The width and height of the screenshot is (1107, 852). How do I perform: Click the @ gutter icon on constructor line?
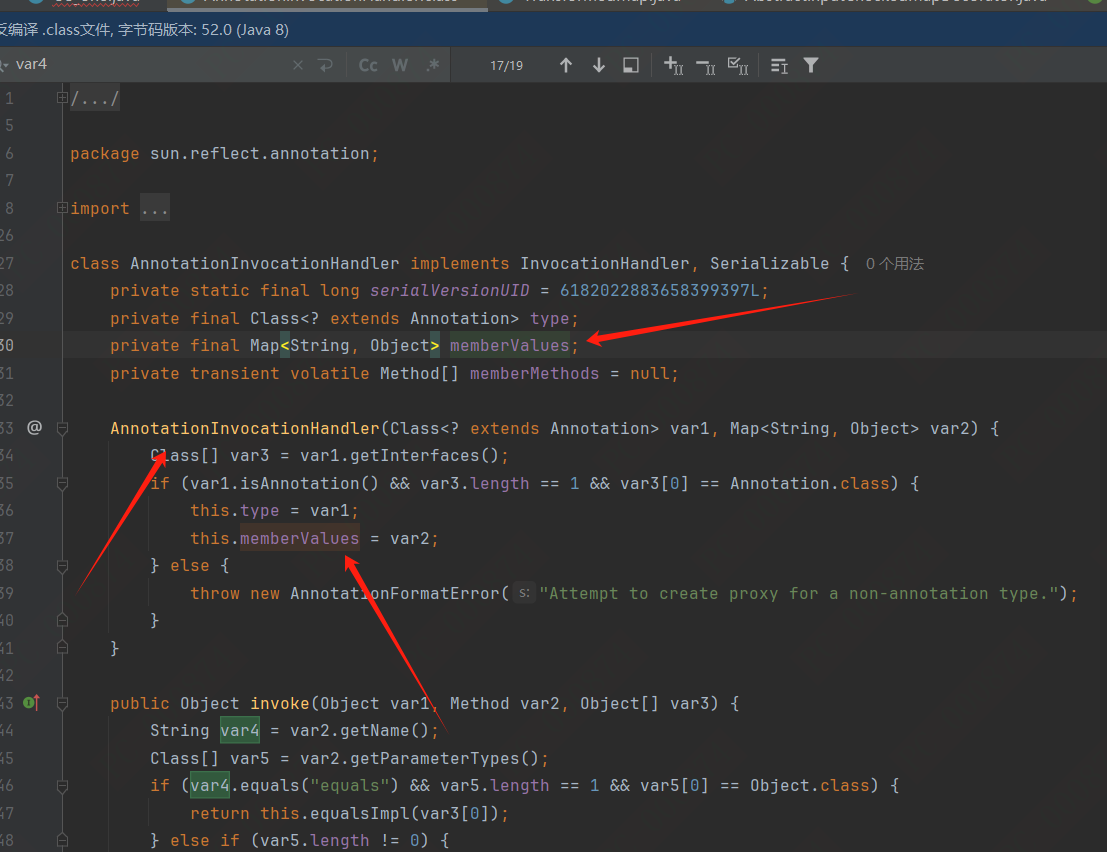34,427
